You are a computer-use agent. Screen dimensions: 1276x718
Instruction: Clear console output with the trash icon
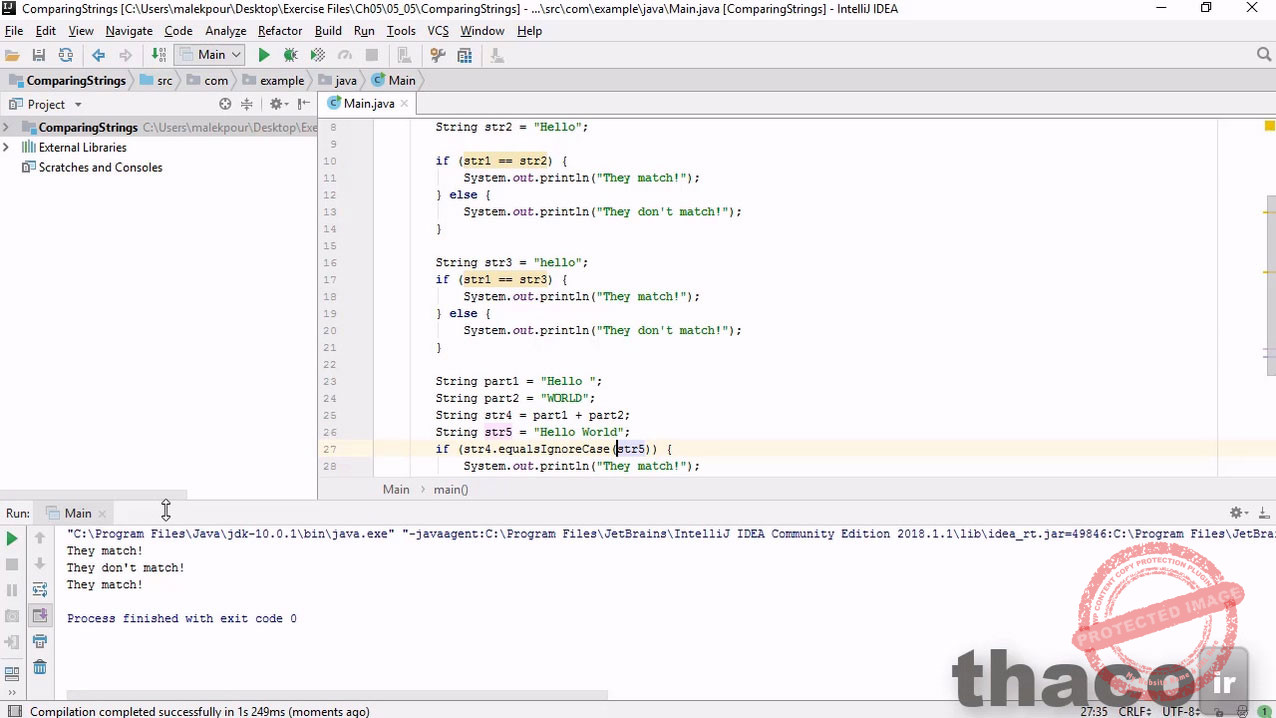click(x=40, y=667)
